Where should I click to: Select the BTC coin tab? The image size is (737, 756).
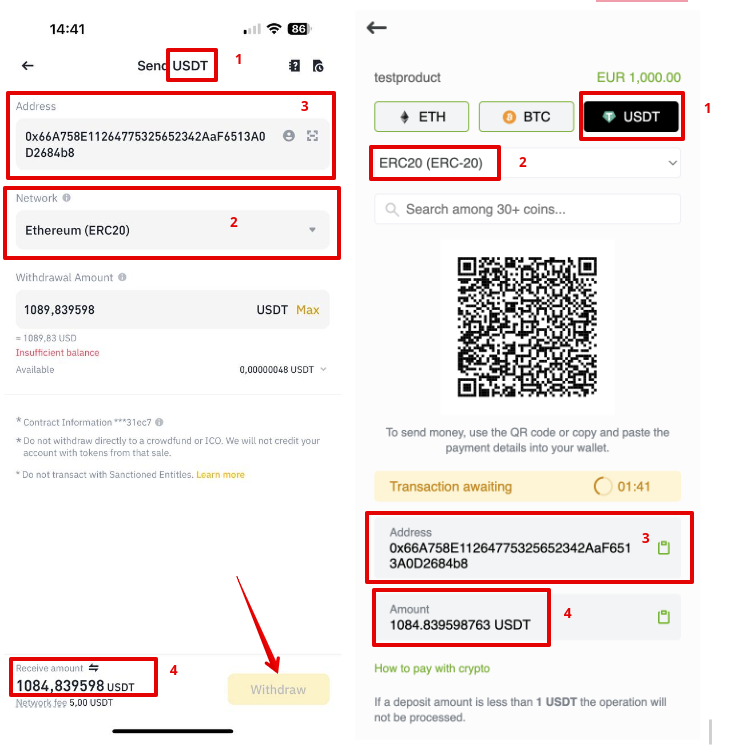click(526, 117)
